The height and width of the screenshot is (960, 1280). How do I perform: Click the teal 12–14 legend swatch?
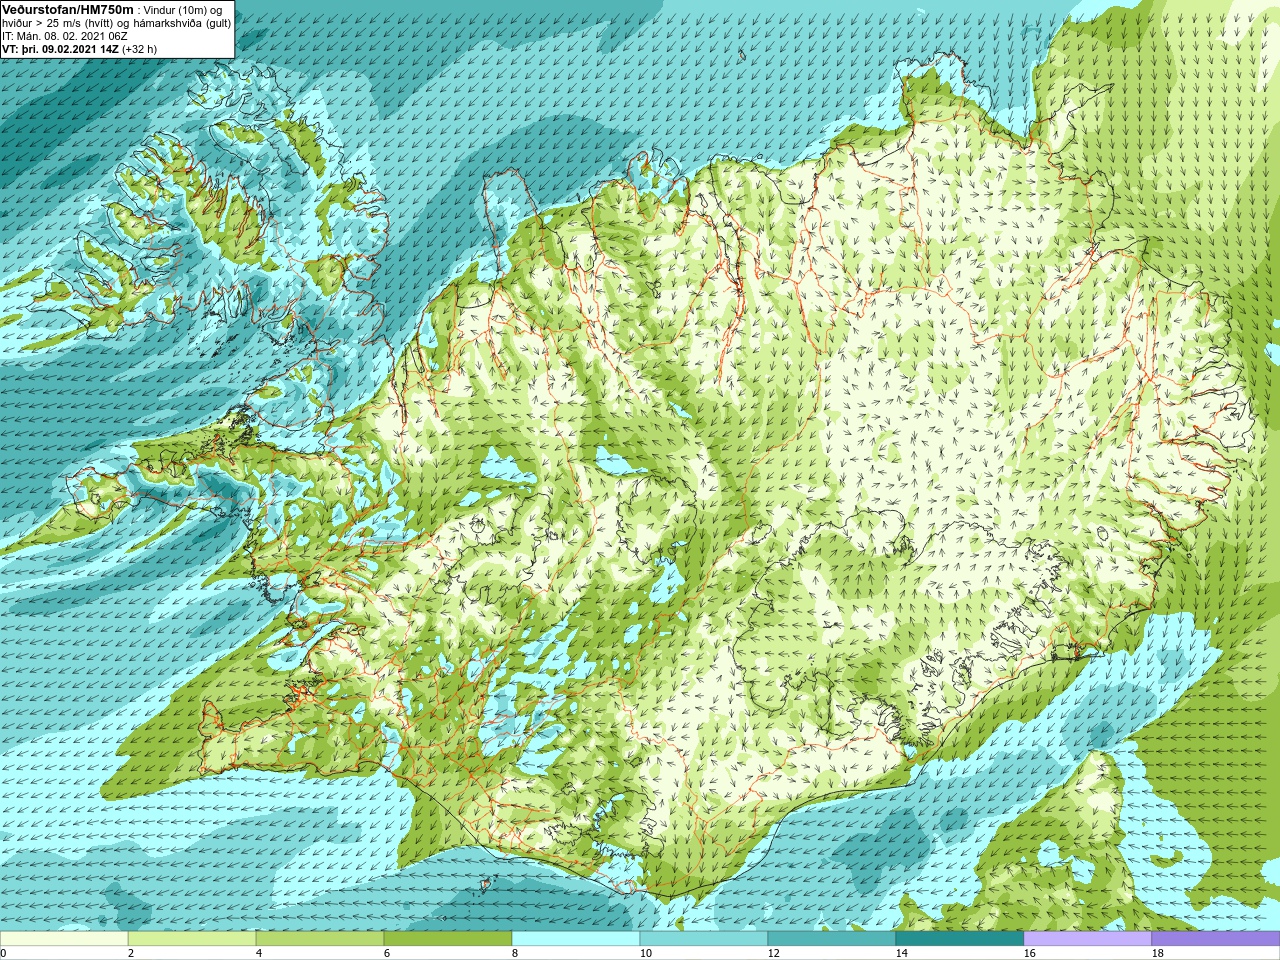(x=832, y=939)
